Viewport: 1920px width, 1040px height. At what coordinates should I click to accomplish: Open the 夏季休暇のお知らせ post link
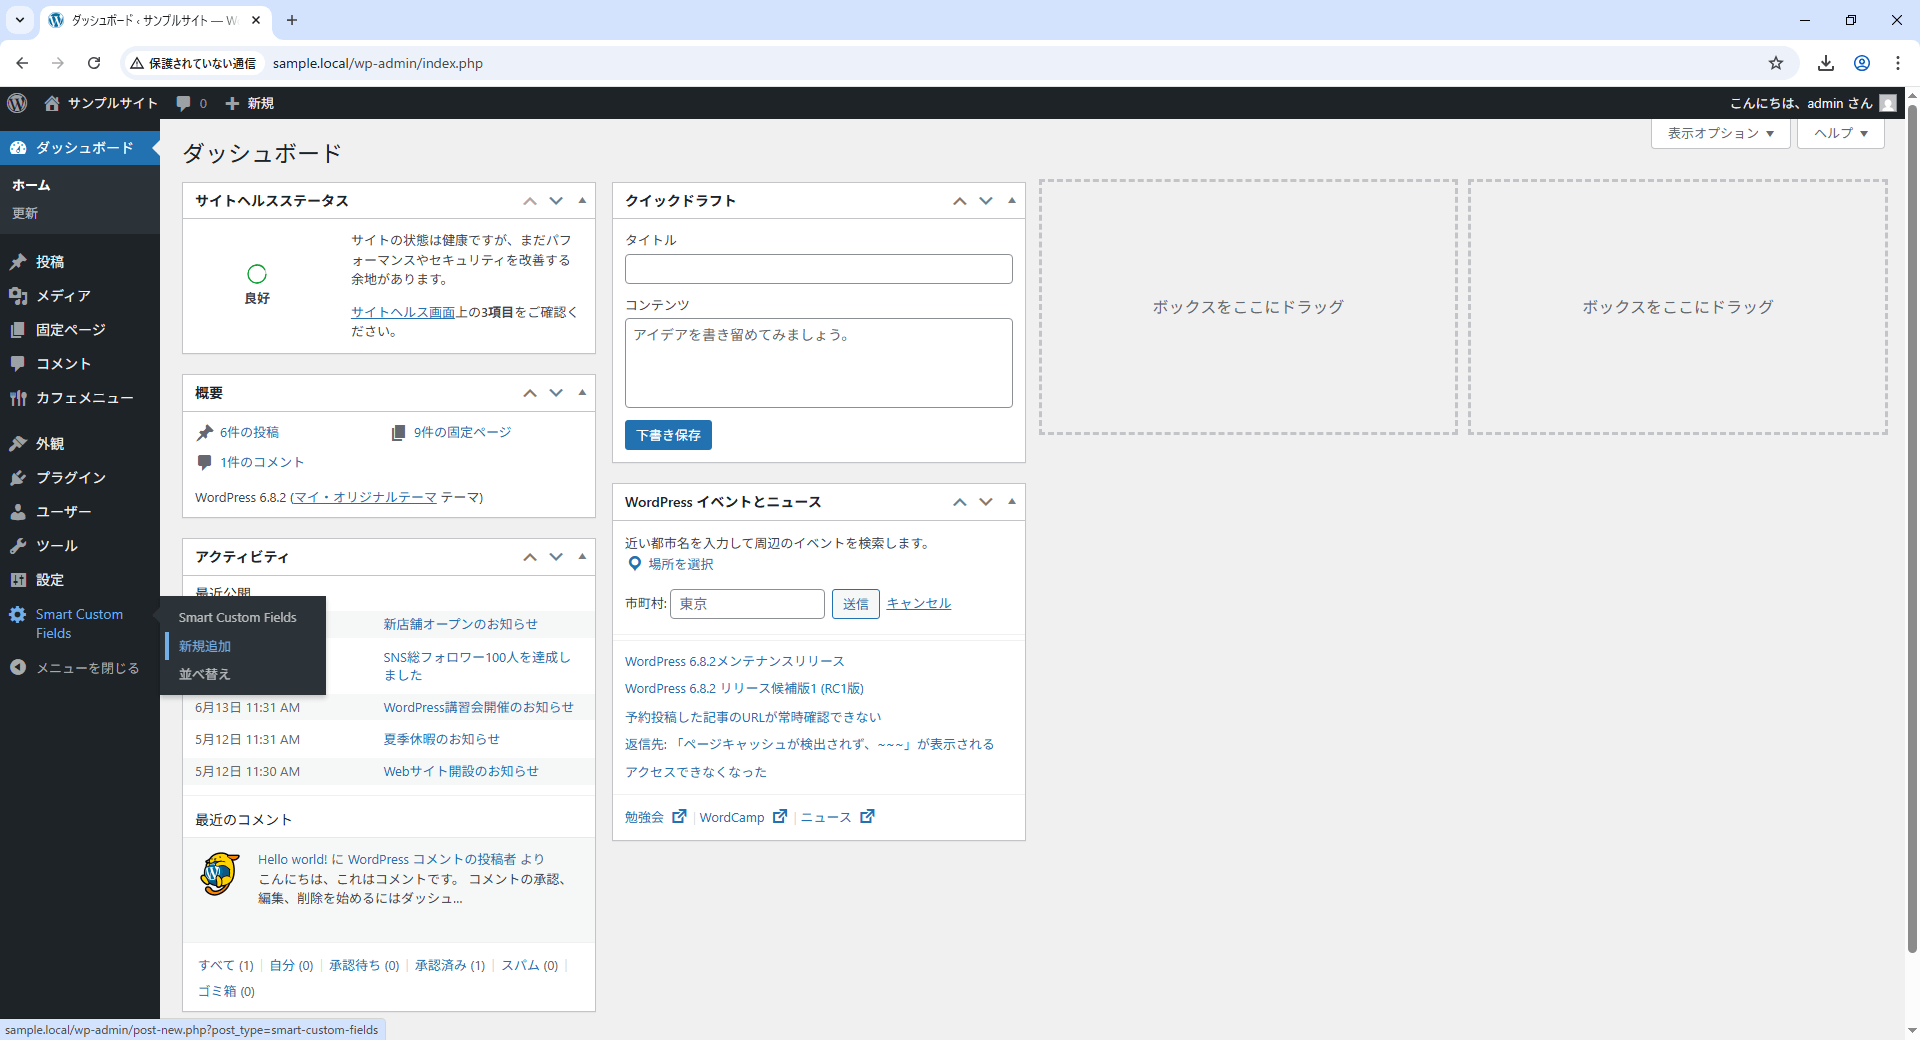click(x=441, y=739)
